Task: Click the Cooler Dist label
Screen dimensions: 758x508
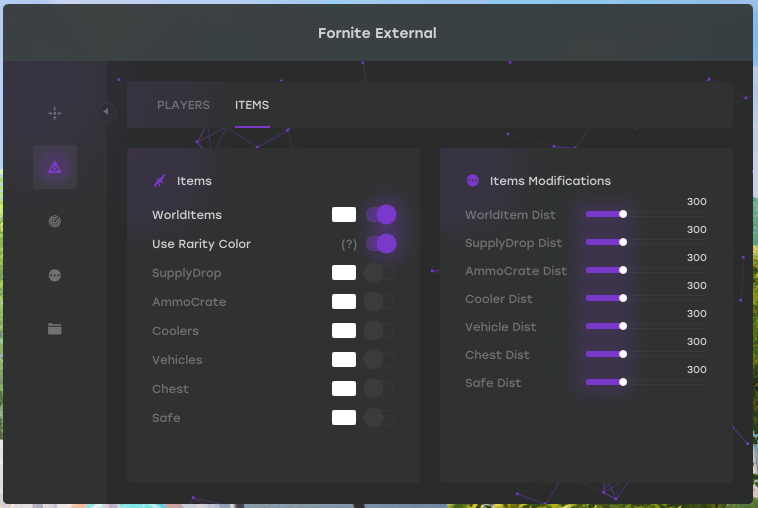Action: 499,299
